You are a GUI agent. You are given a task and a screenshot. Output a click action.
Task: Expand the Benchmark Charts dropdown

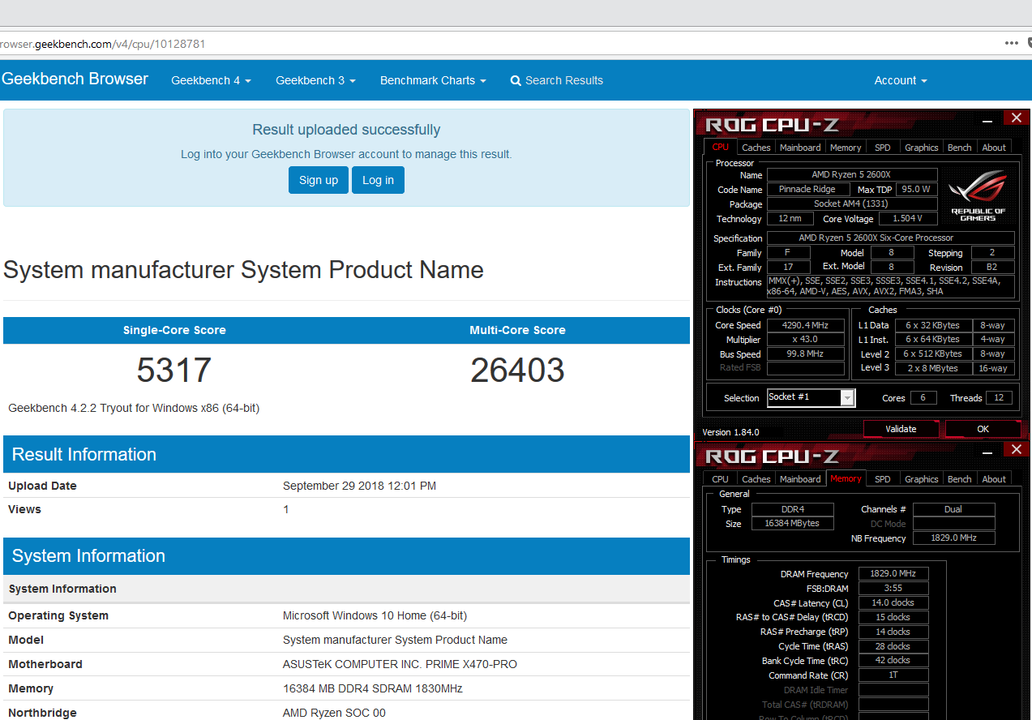point(432,80)
